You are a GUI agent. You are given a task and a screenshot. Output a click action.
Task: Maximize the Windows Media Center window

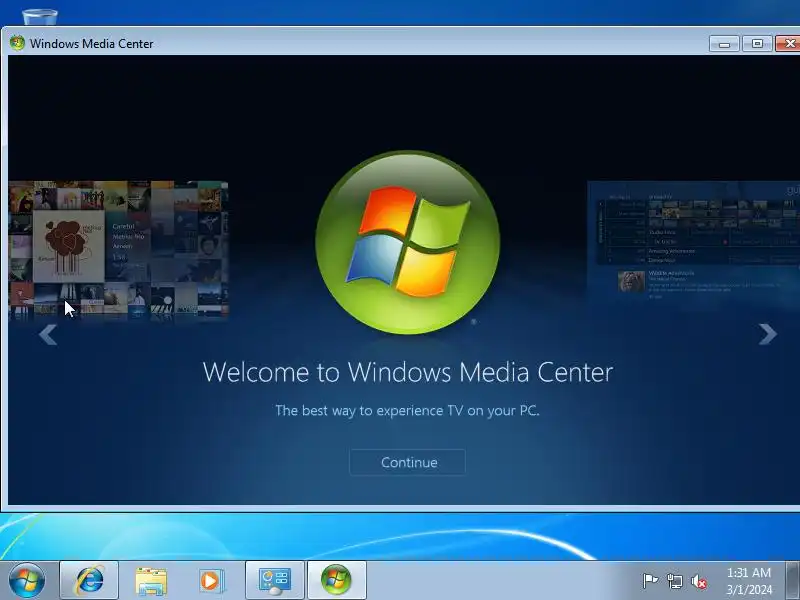pos(757,44)
